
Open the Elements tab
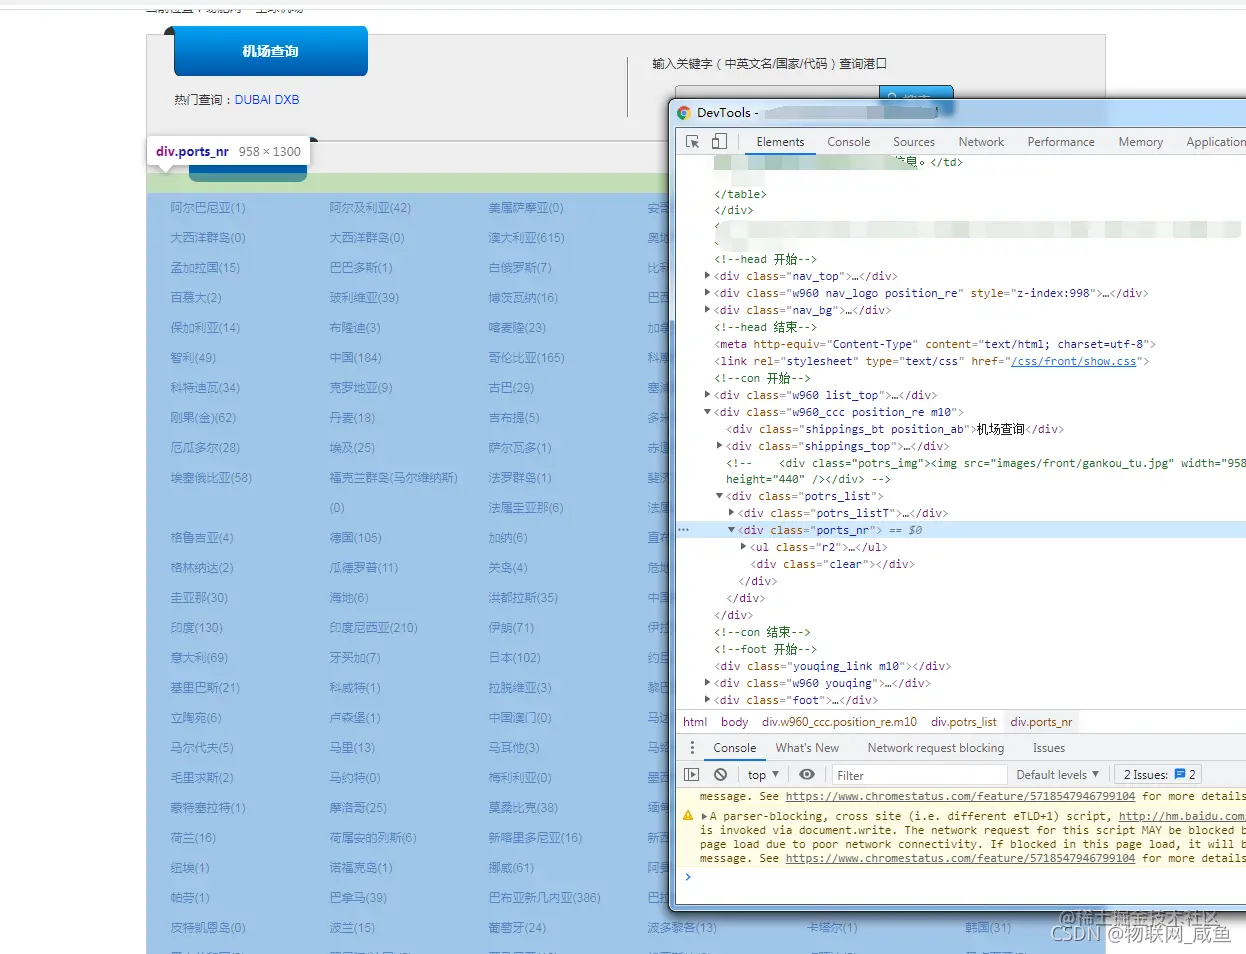coord(780,142)
